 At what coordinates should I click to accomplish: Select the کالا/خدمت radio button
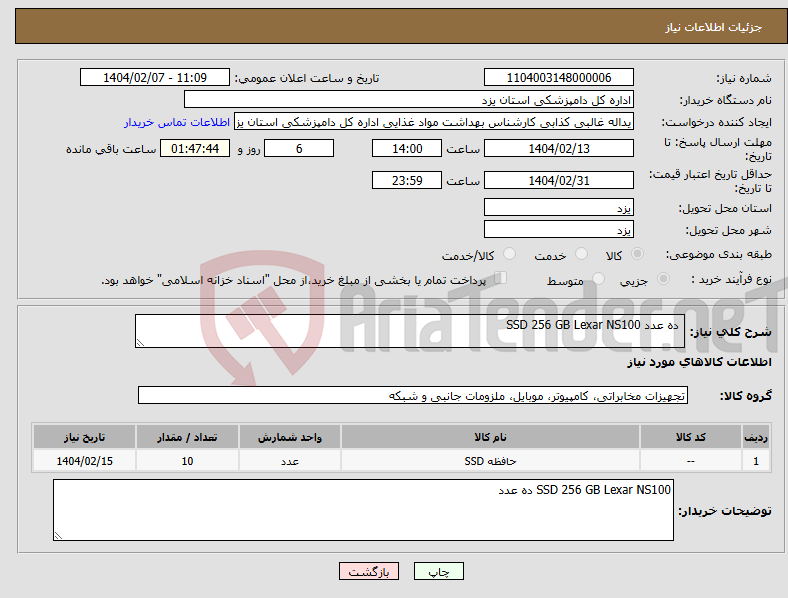pyautogui.click(x=510, y=254)
